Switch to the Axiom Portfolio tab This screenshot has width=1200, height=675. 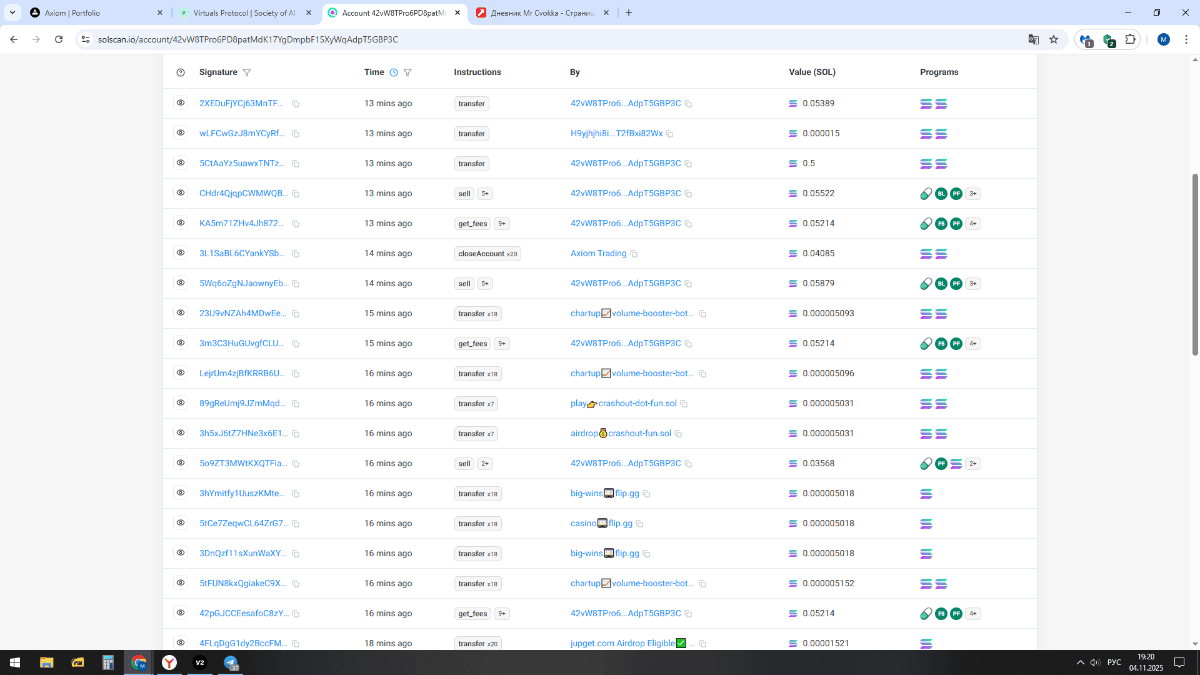point(85,13)
